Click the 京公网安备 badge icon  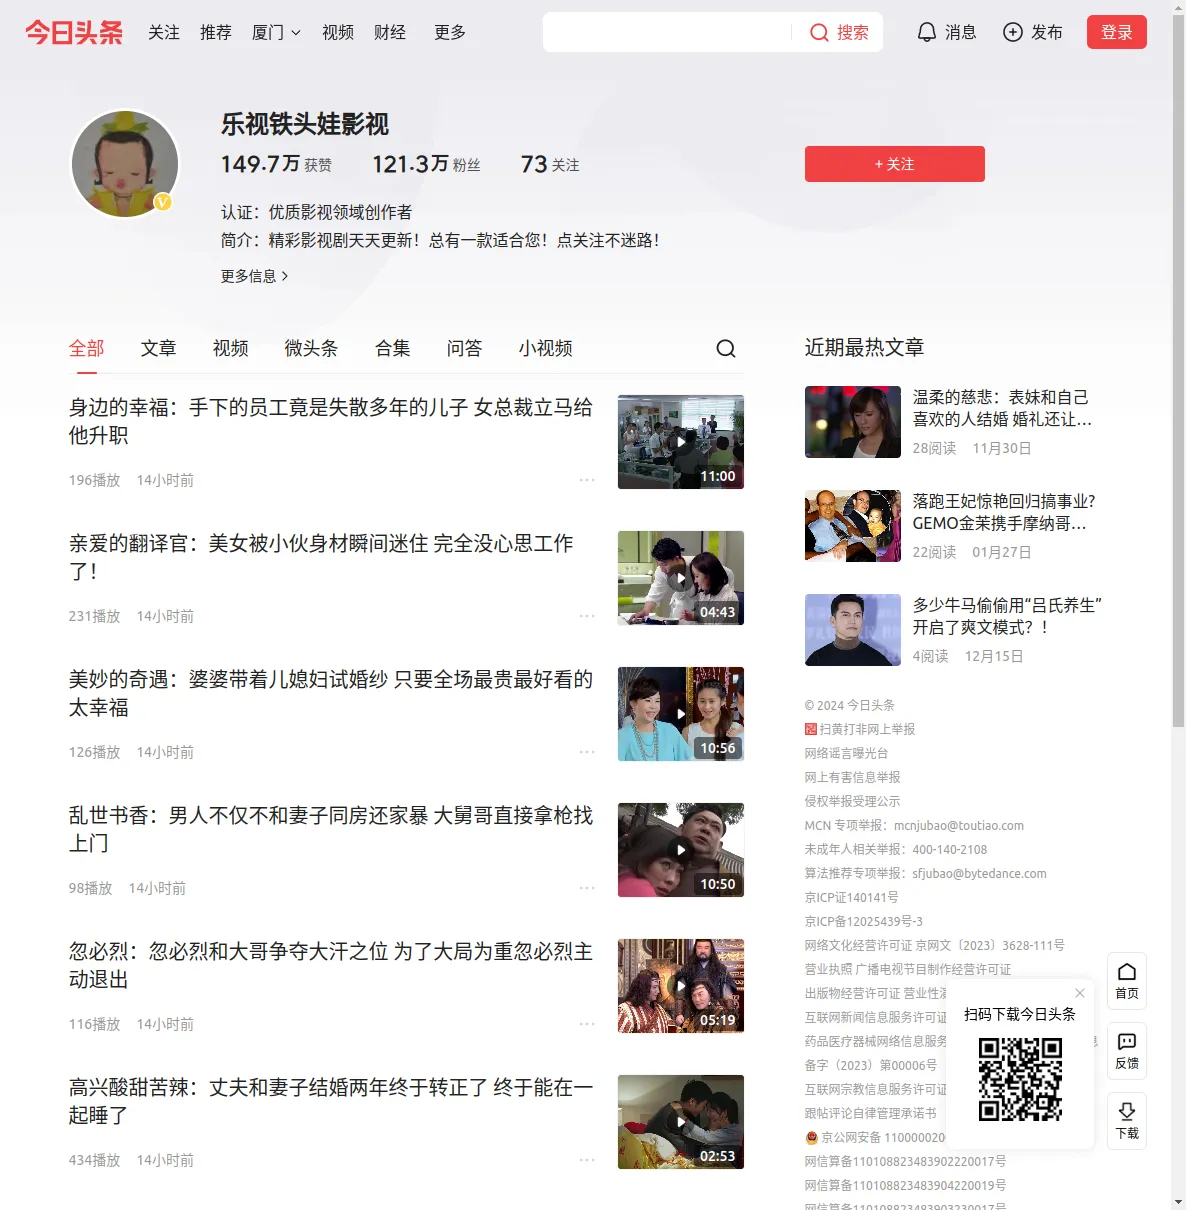(812, 1138)
